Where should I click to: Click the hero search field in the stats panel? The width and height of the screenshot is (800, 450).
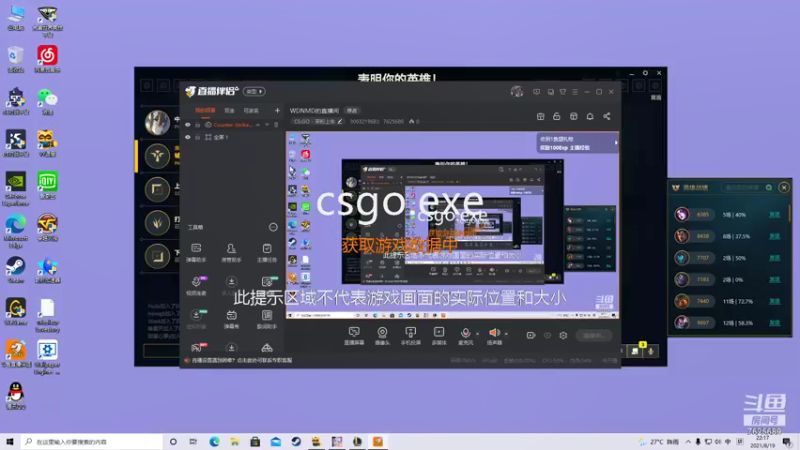pyautogui.click(x=746, y=188)
